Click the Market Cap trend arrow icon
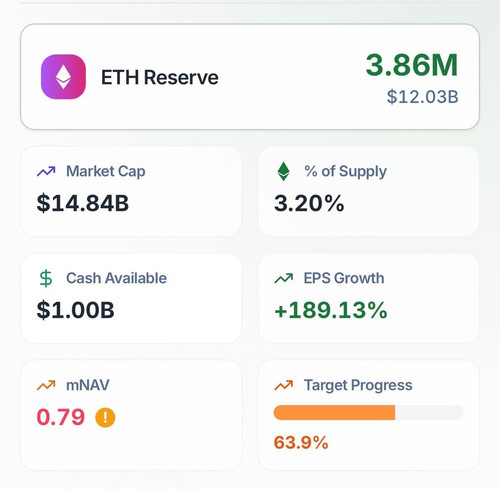 46,172
